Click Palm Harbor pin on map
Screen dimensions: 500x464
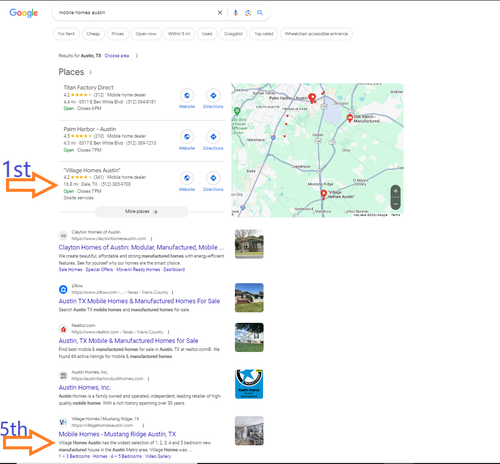[x=312, y=98]
